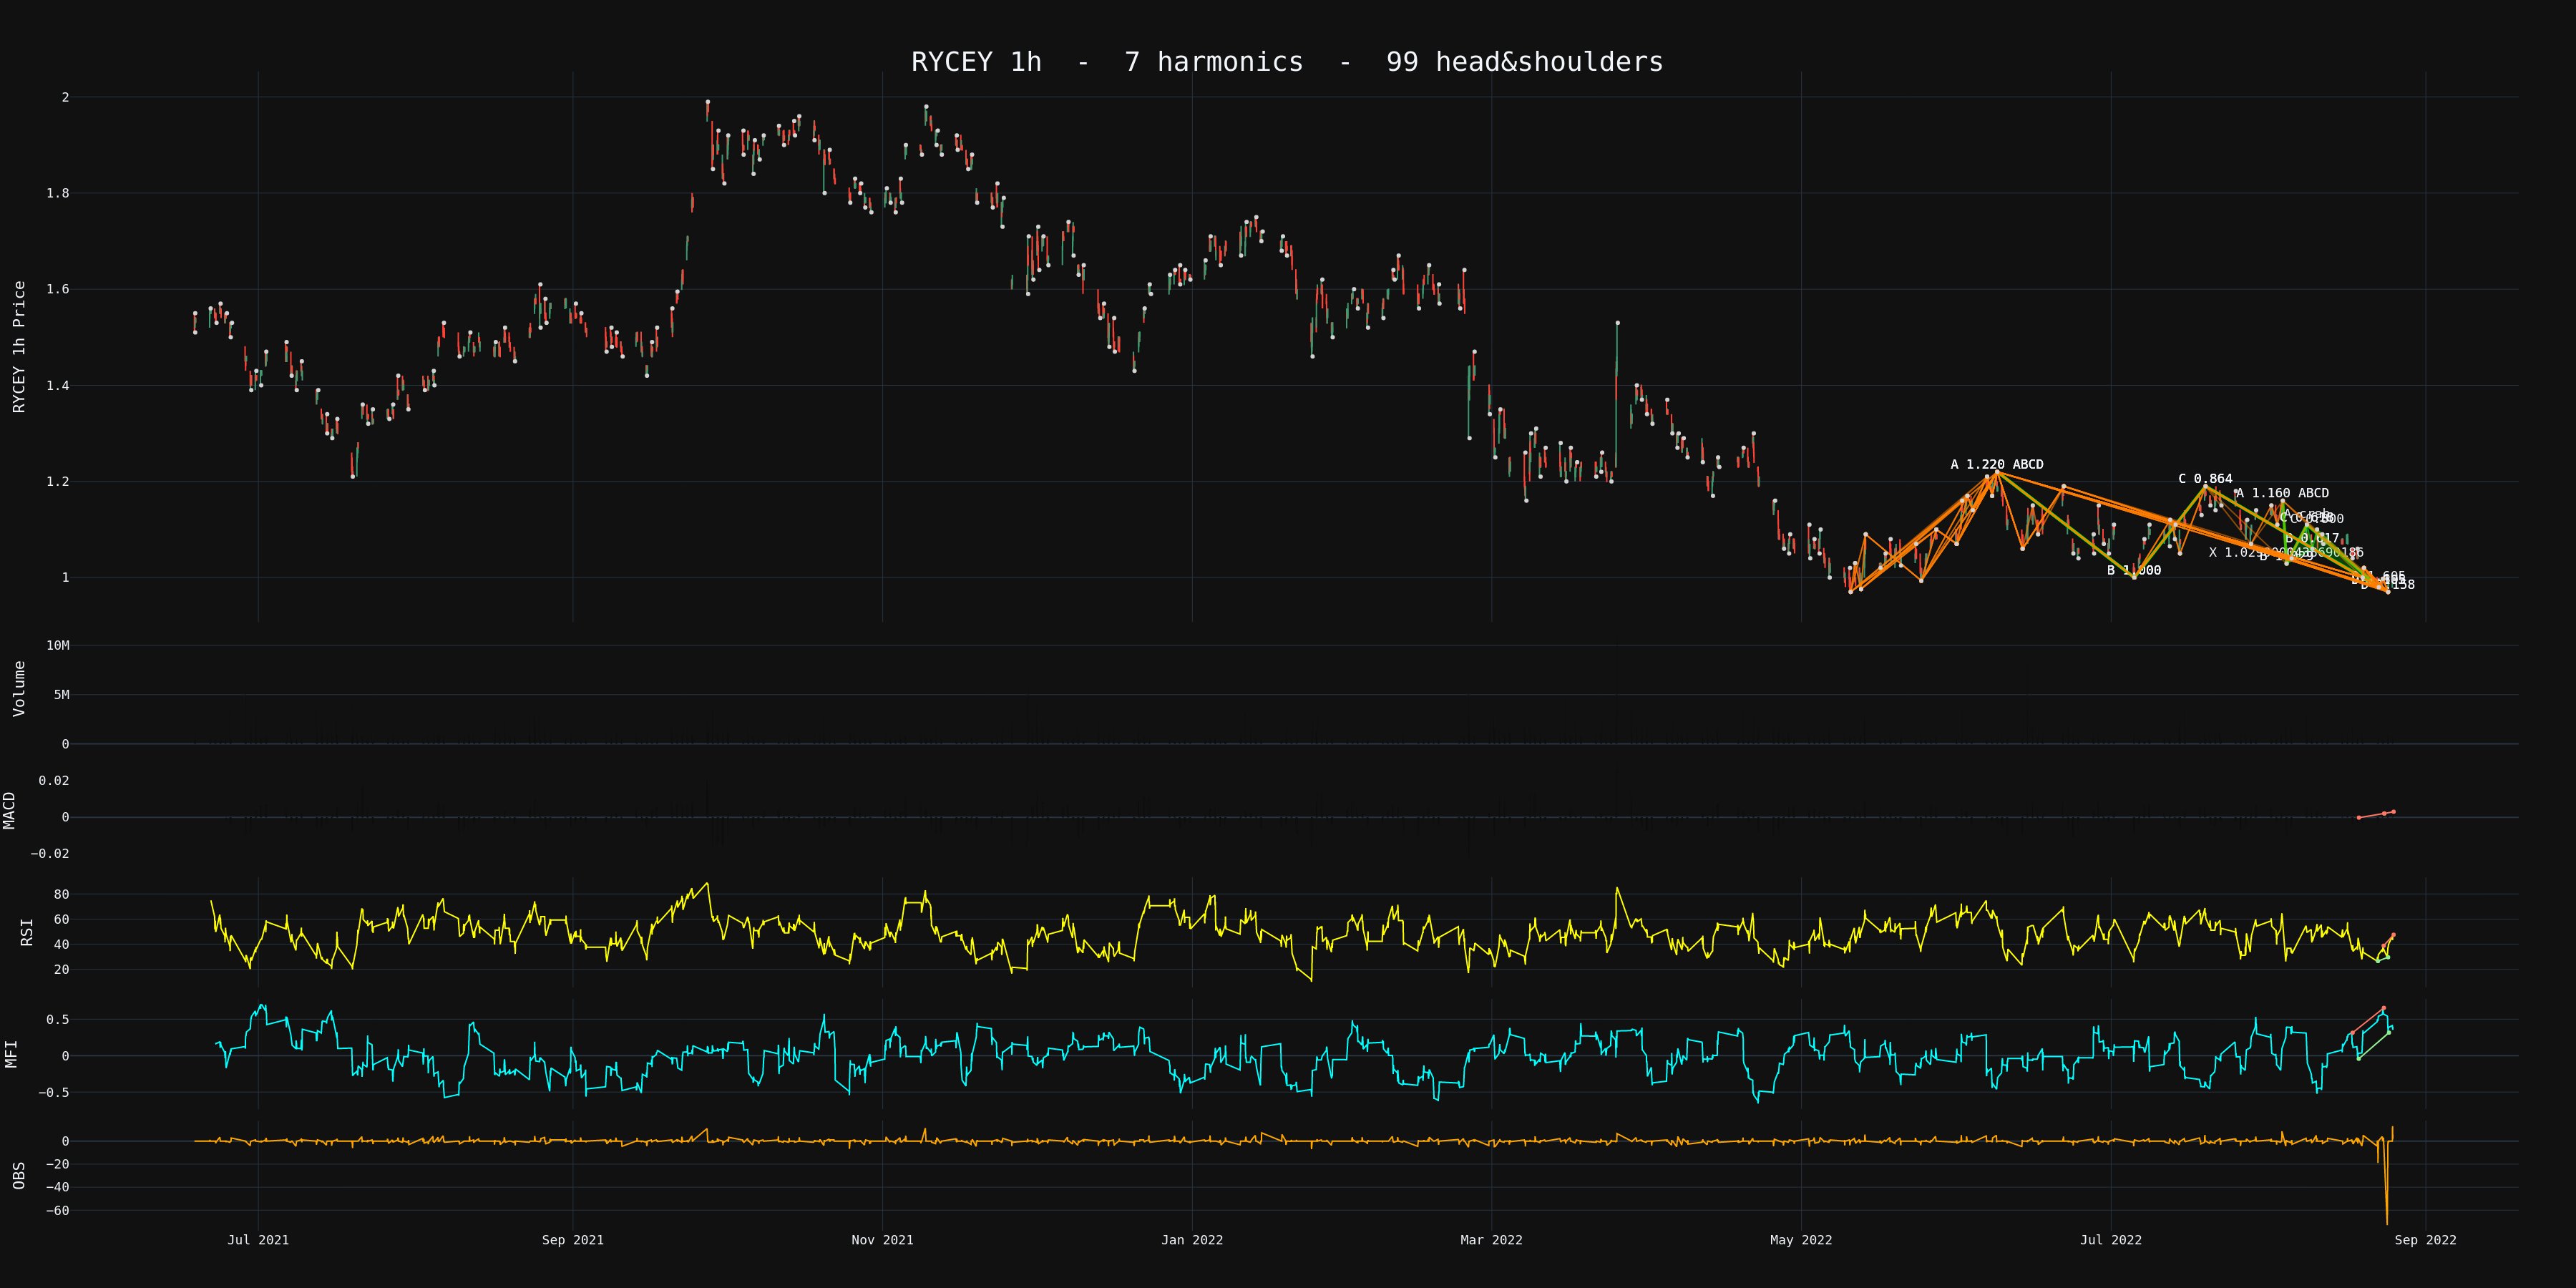This screenshot has height=1288, width=2576.
Task: Click the Volume panel axis label
Action: 19,688
